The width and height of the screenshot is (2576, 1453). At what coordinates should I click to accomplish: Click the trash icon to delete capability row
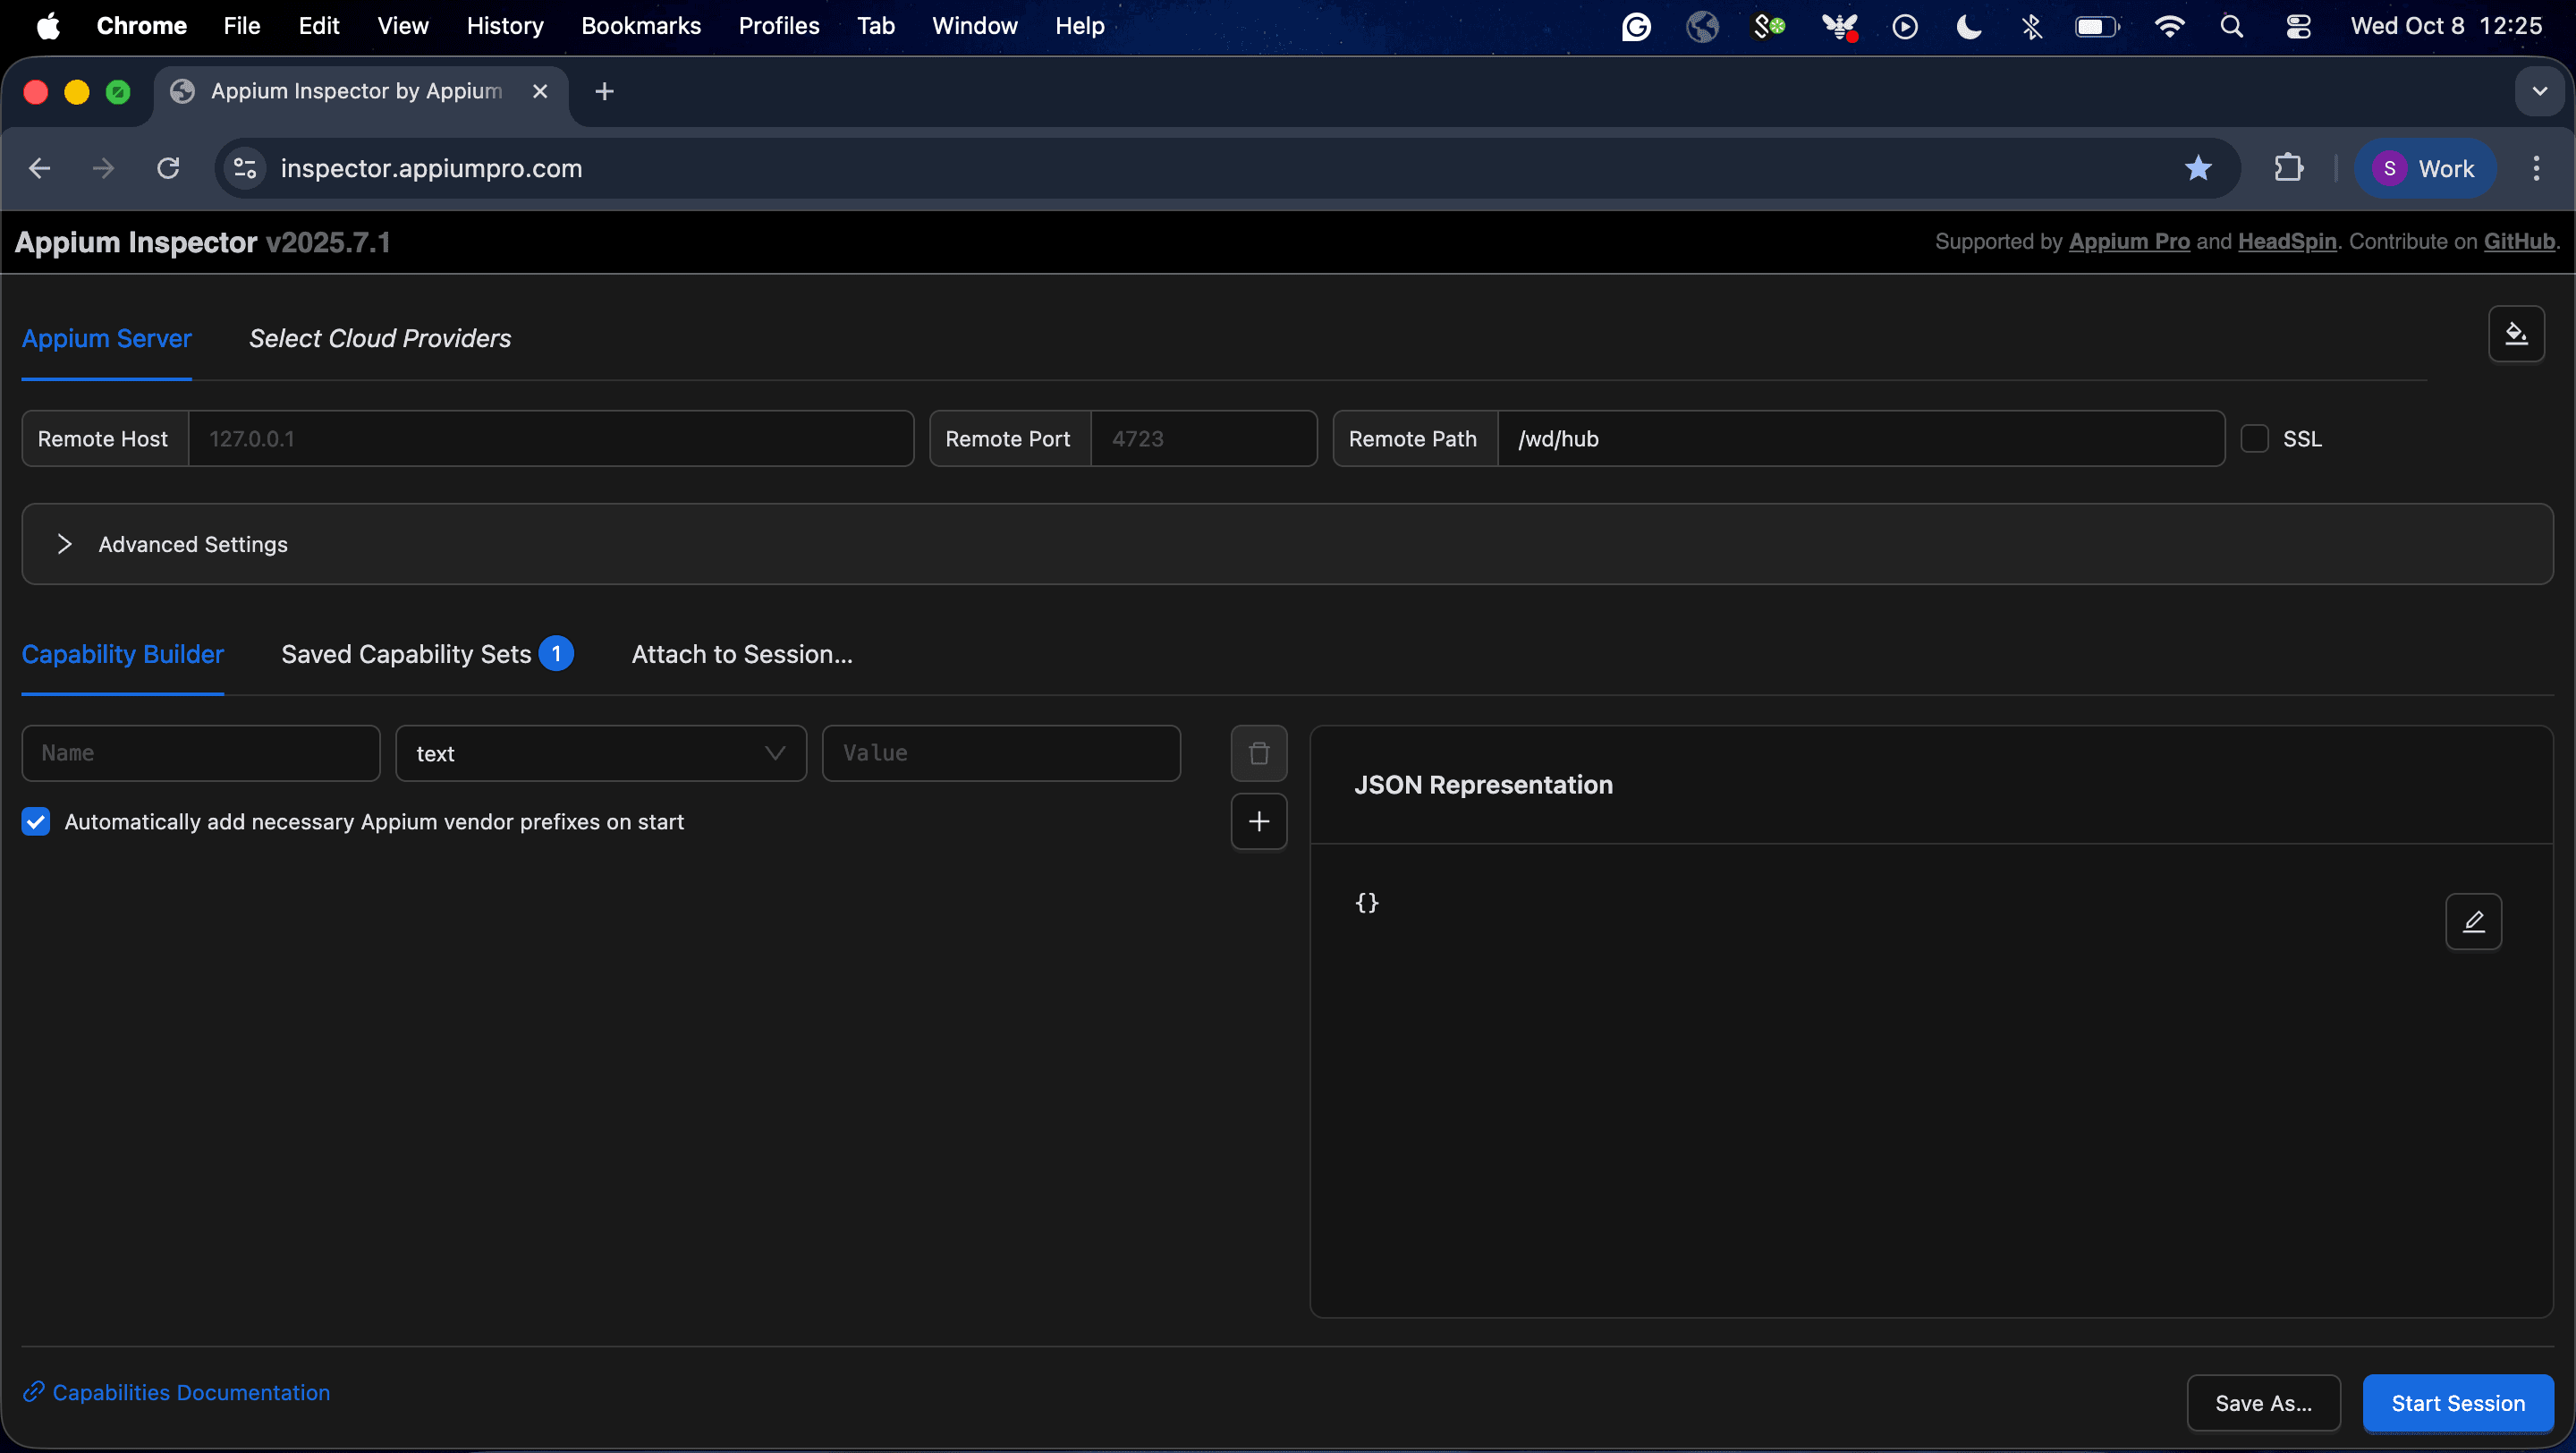(1258, 753)
